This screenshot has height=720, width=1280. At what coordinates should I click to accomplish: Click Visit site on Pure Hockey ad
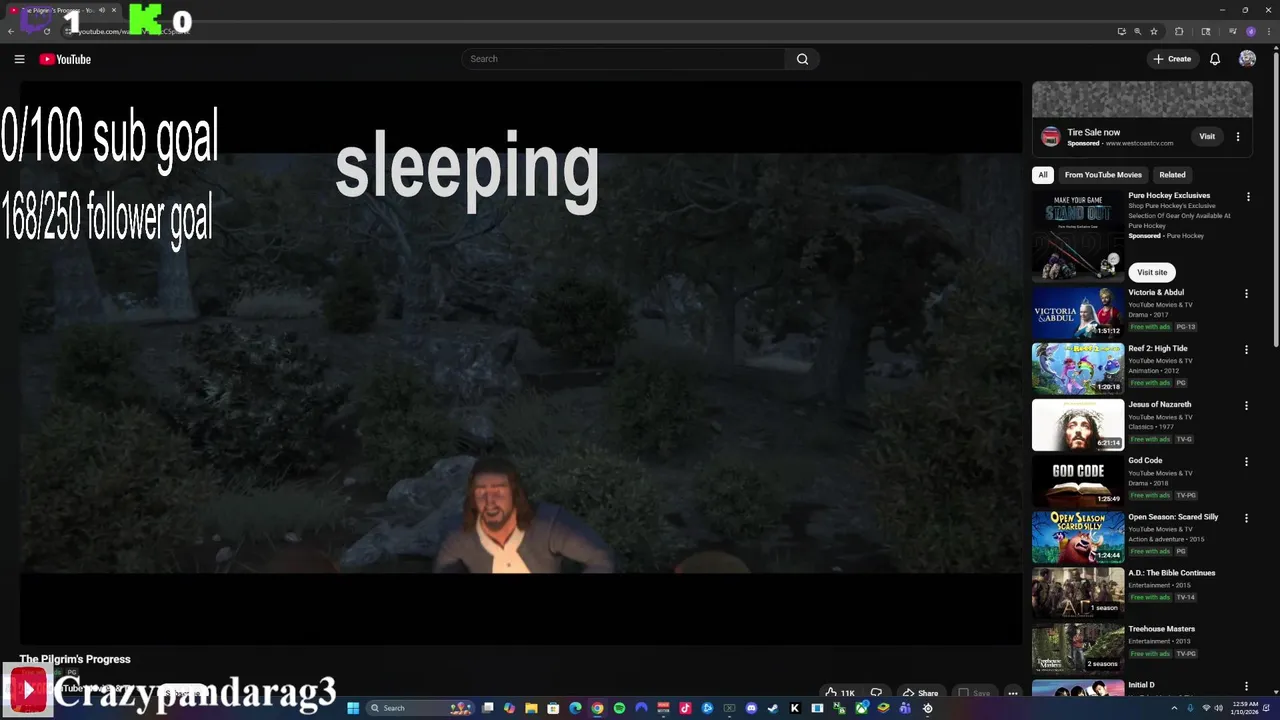click(x=1152, y=272)
